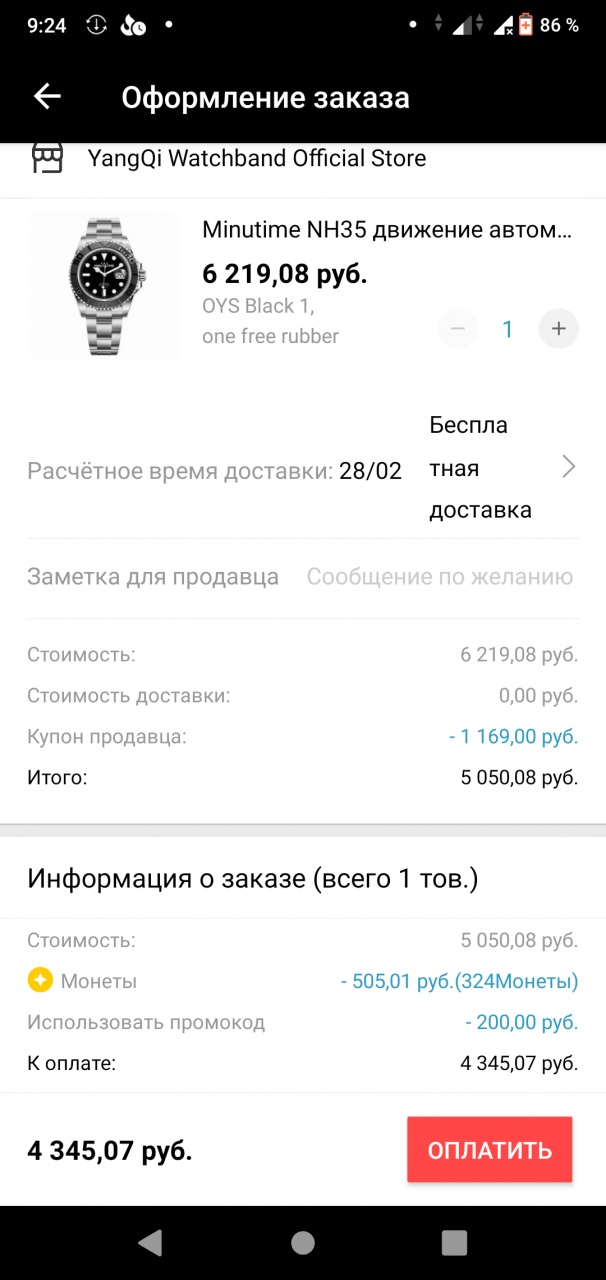This screenshot has height=1280, width=606.
Task: Open the watch product thumbnail
Action: 104,286
